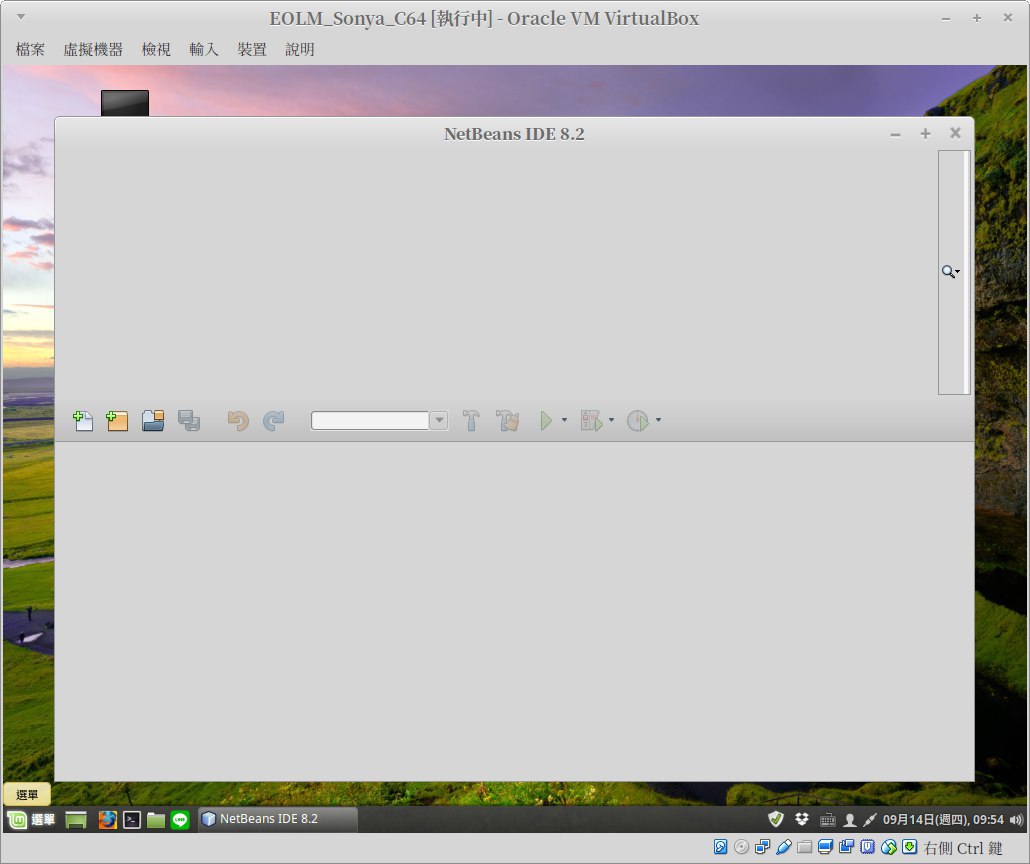This screenshot has width=1030, height=864.
Task: Open the LINE app icon in panel
Action: coord(180,819)
